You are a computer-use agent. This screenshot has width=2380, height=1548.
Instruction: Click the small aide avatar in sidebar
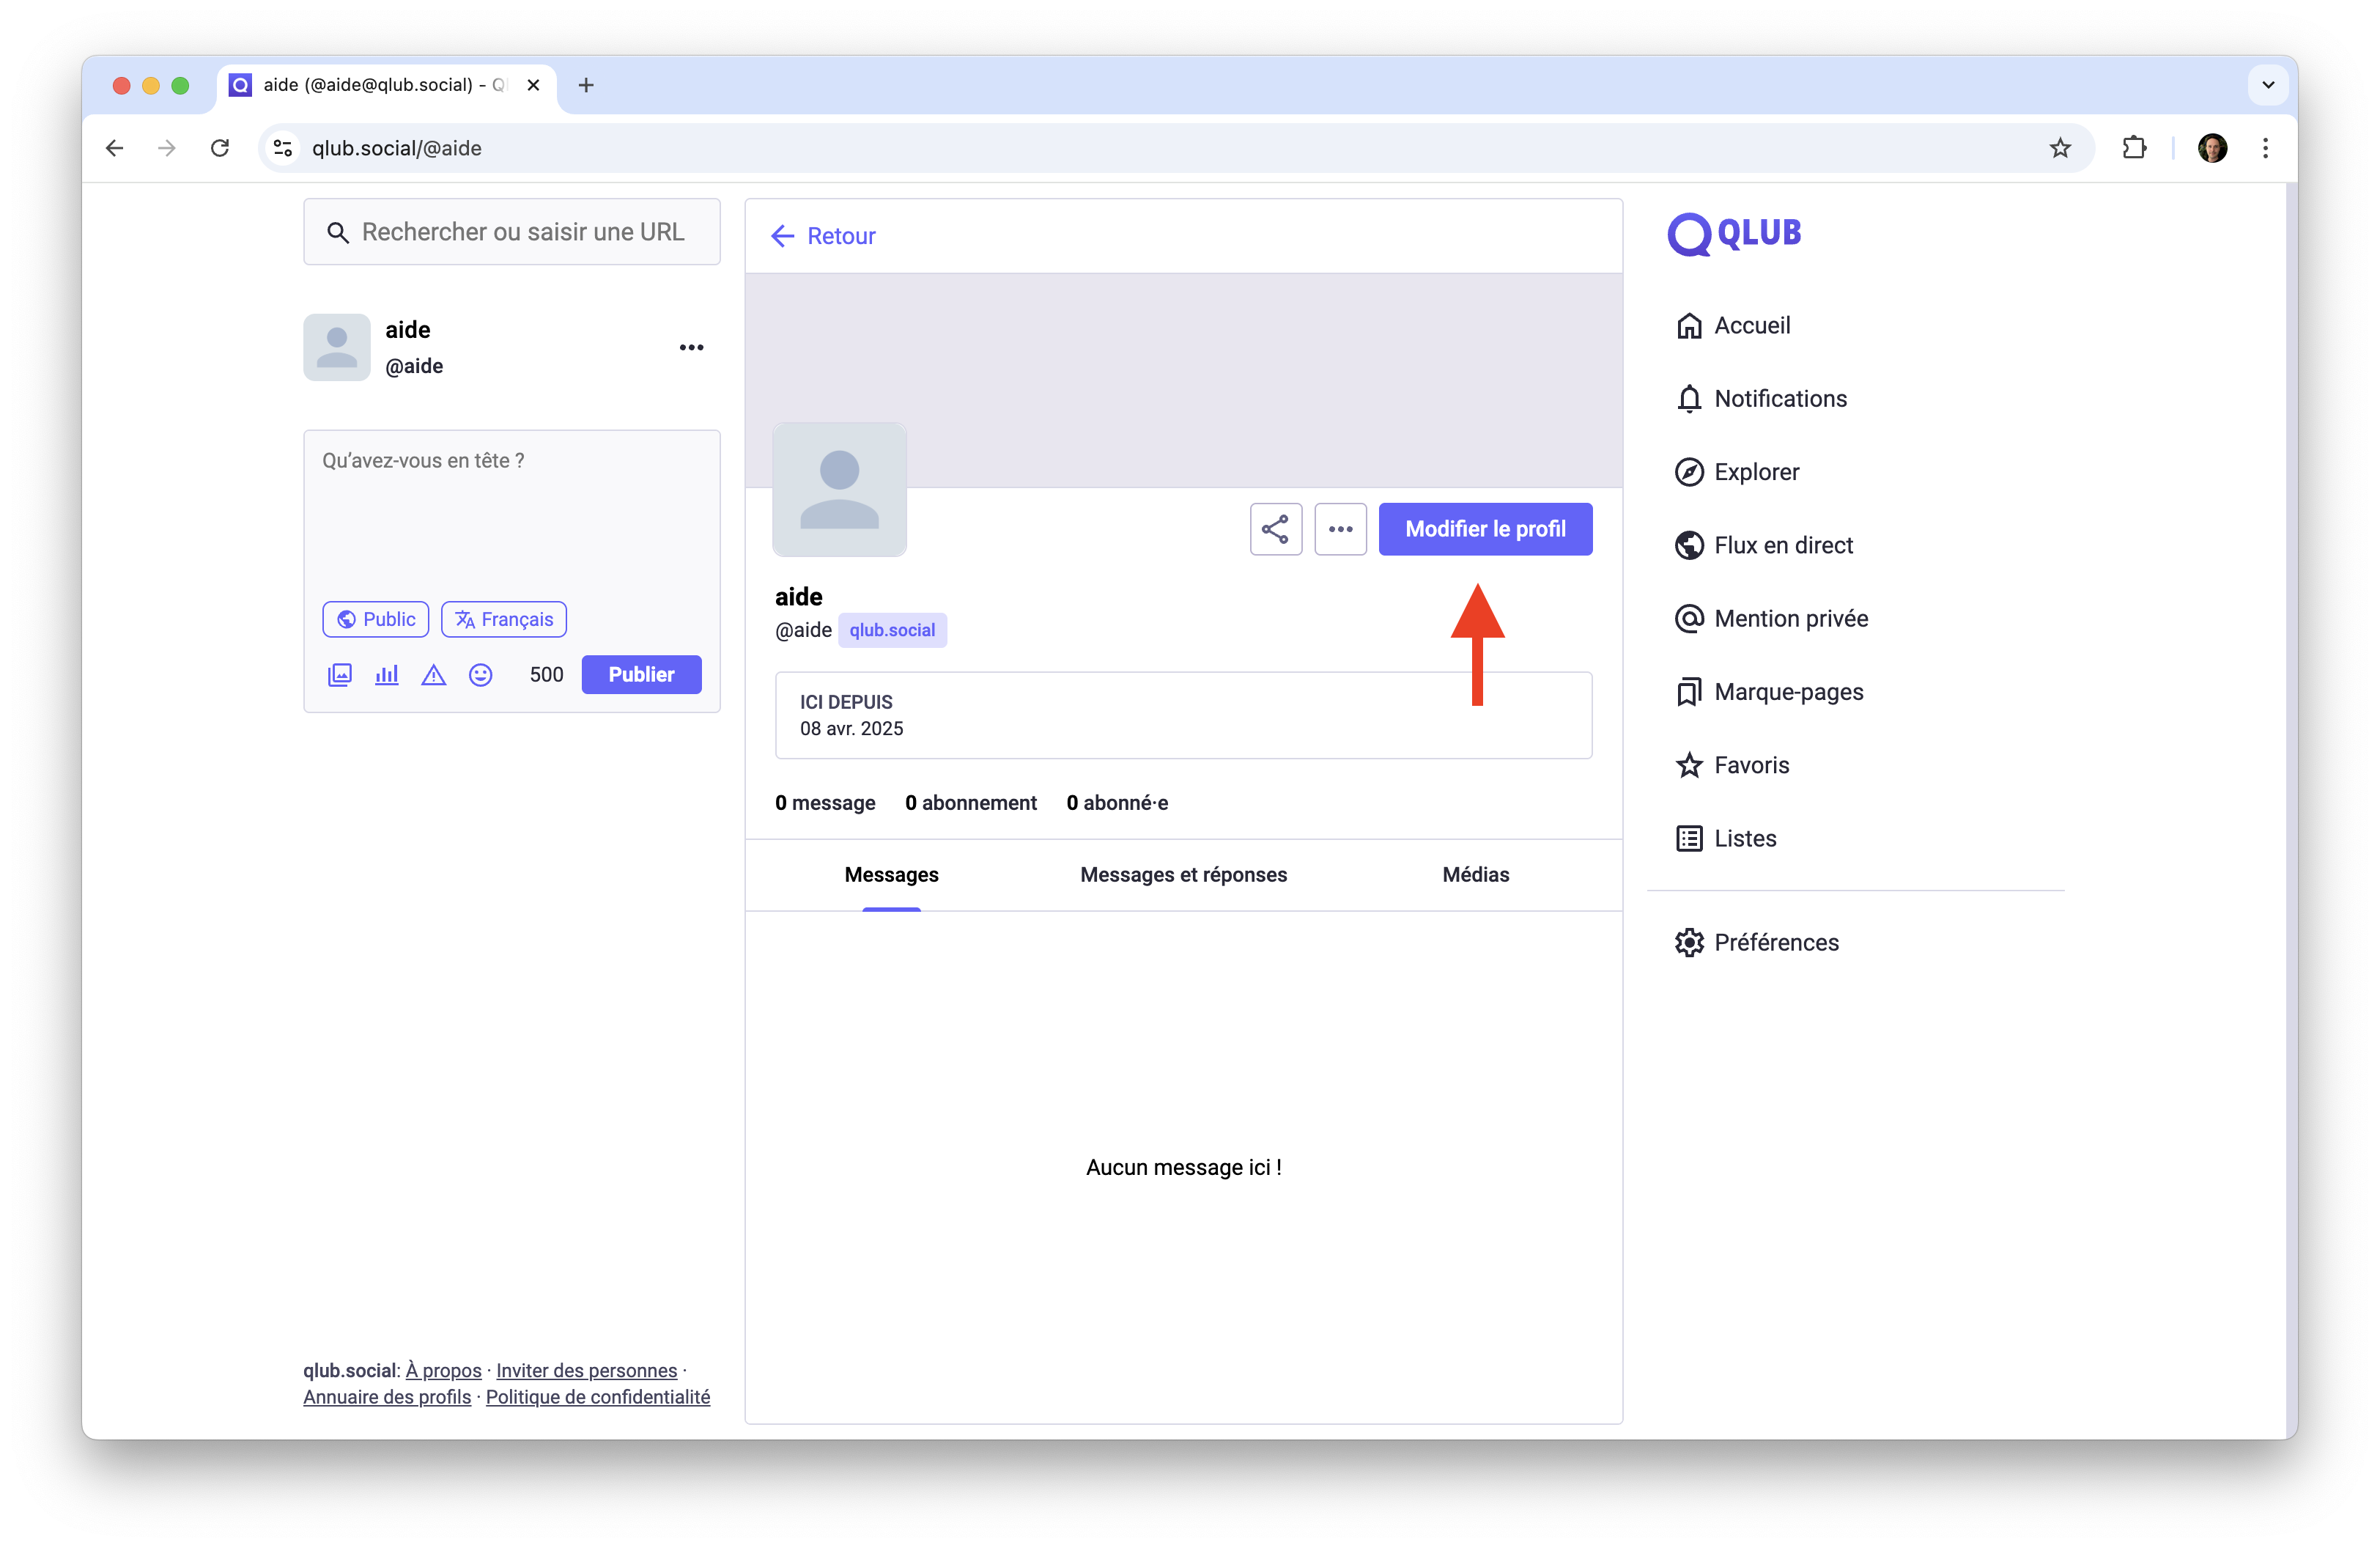point(337,347)
